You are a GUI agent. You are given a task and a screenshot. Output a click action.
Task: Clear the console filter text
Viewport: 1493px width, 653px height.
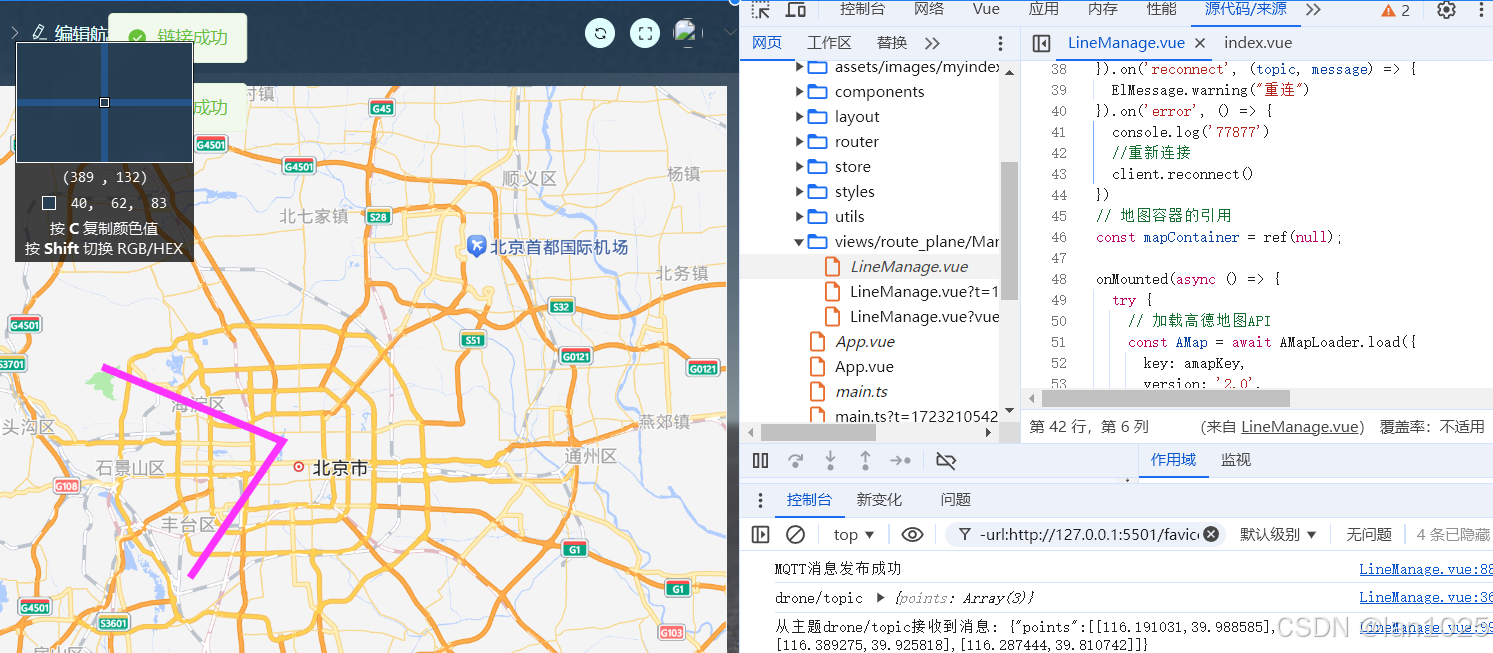coord(1211,534)
